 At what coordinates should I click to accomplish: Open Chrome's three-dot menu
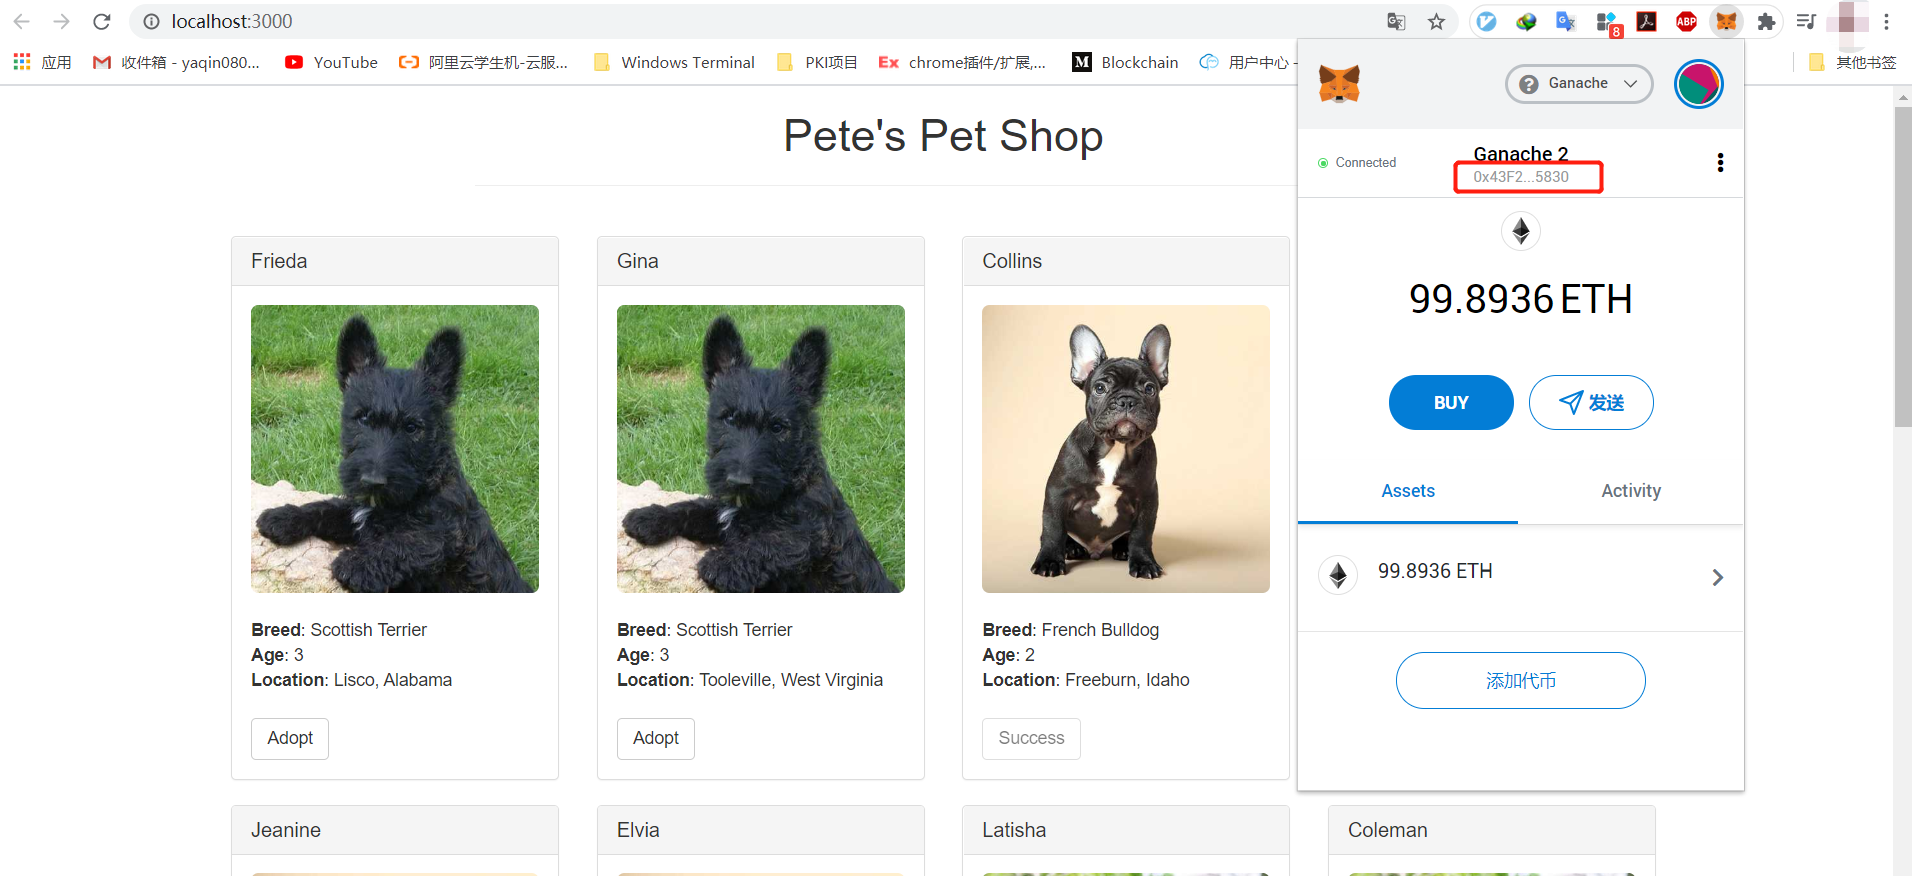tap(1886, 22)
